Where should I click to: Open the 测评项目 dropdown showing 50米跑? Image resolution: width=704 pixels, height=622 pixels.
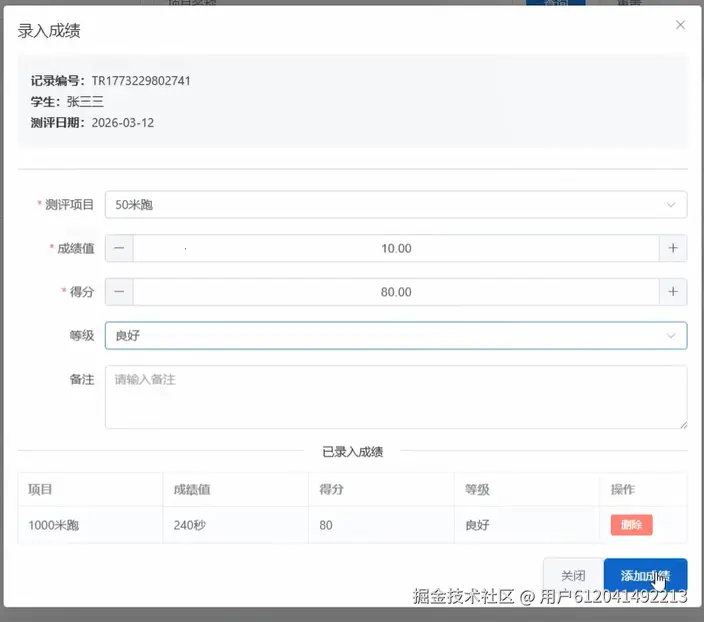click(396, 205)
